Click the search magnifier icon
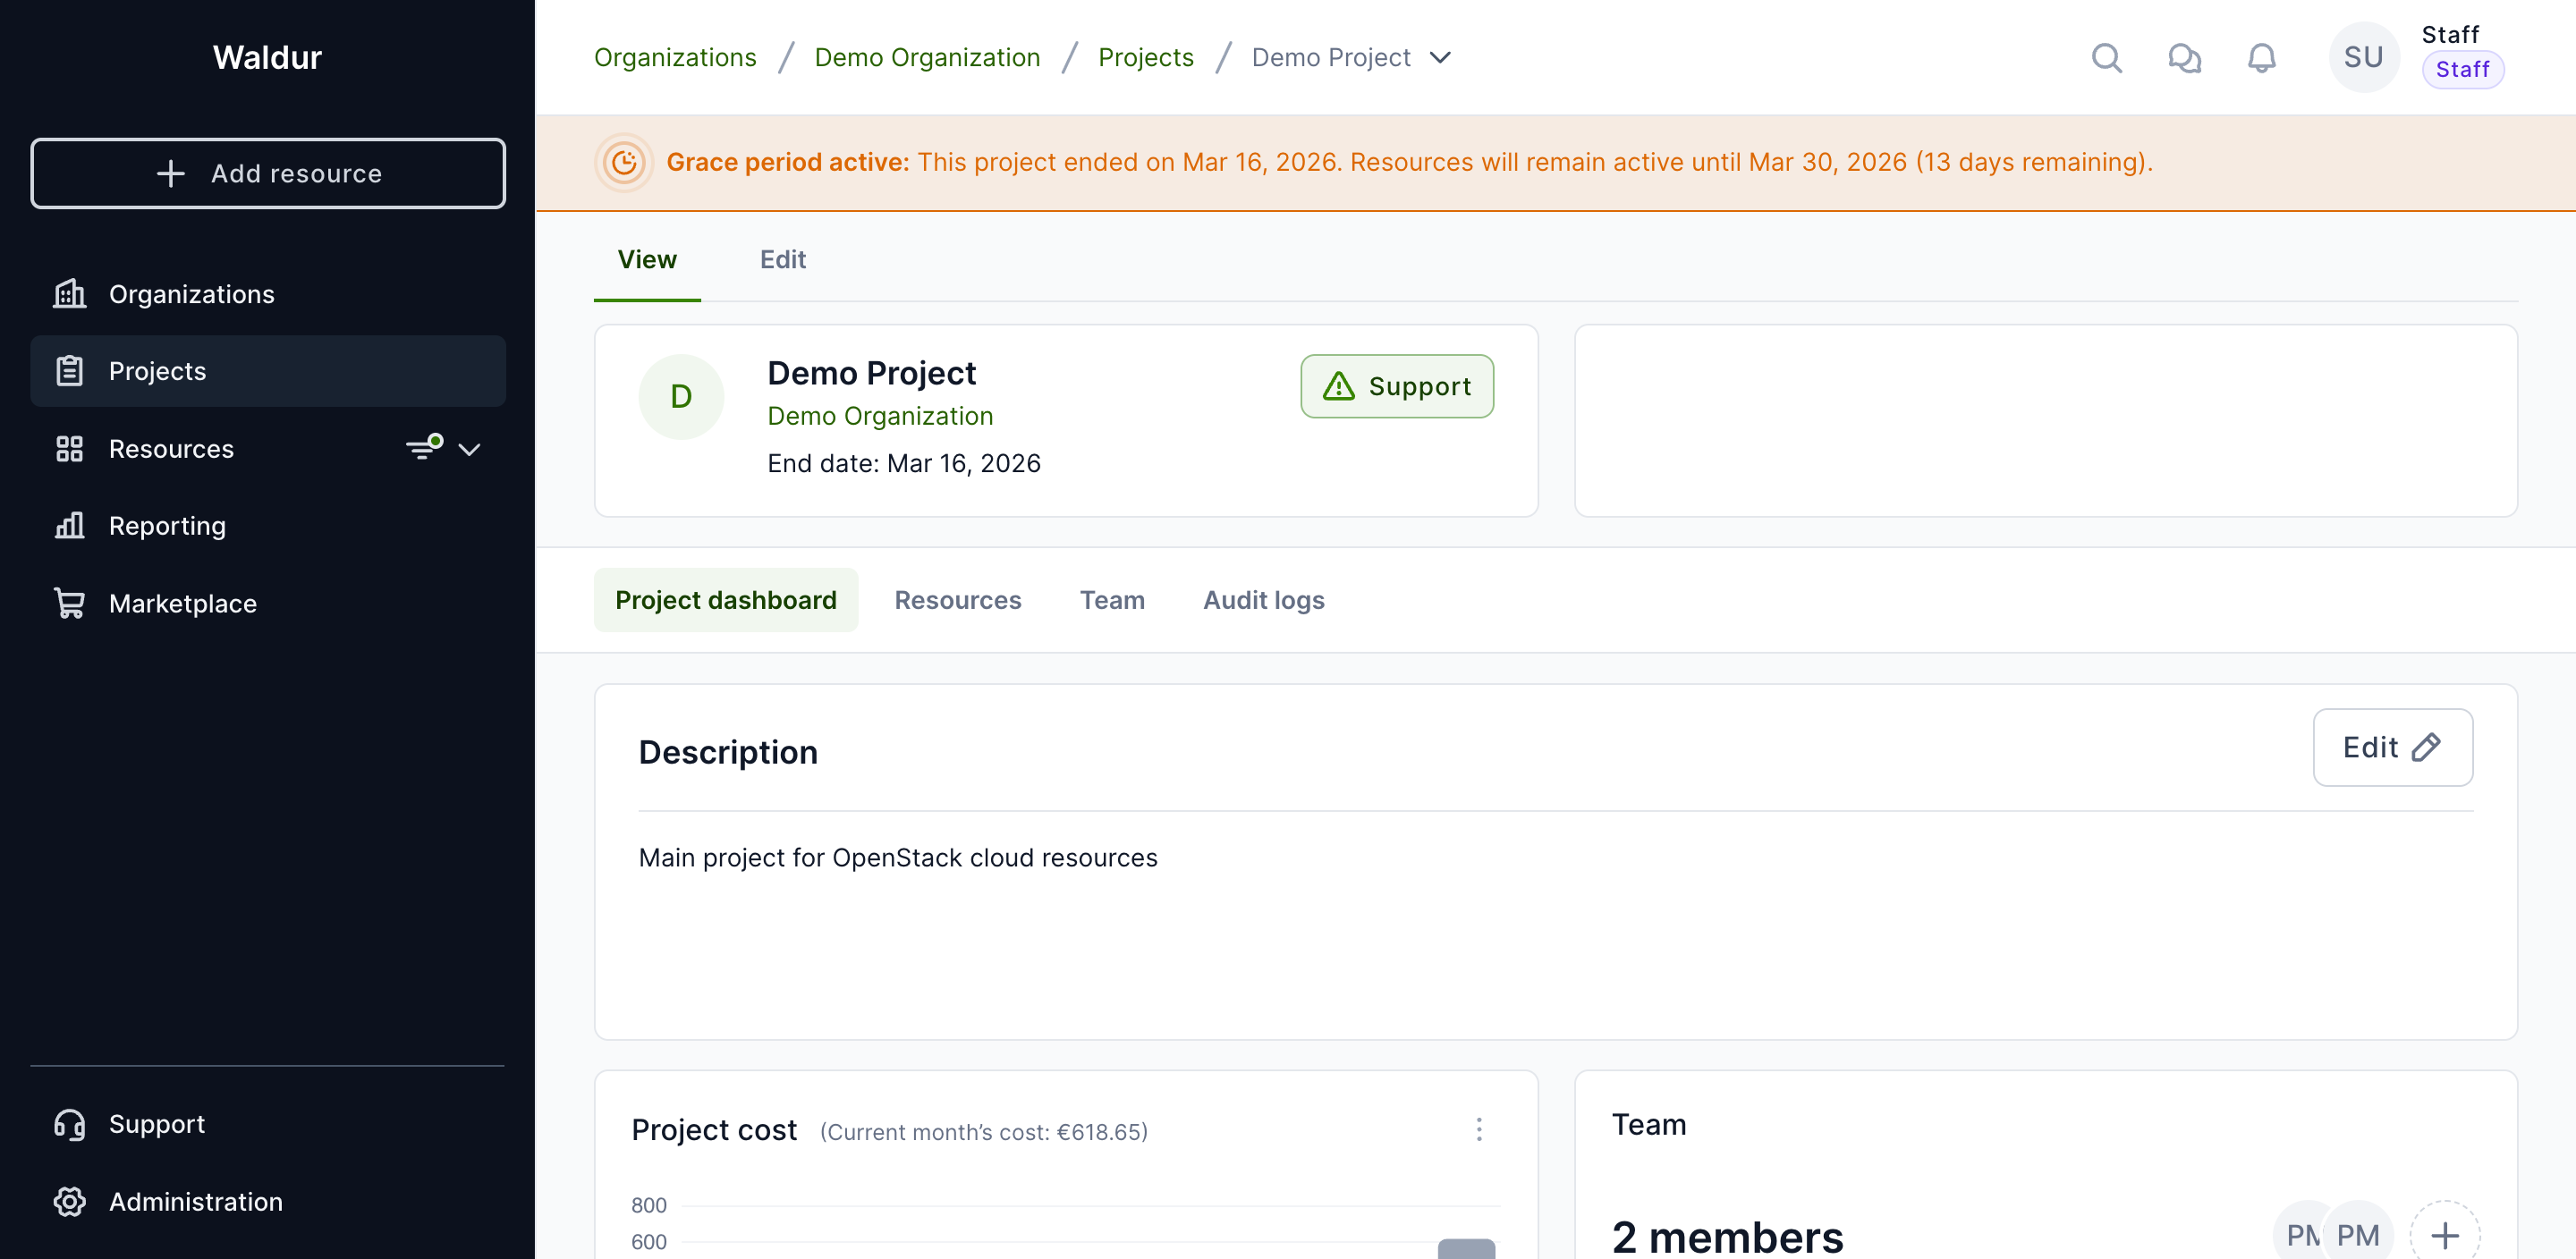This screenshot has height=1259, width=2576. click(2106, 58)
